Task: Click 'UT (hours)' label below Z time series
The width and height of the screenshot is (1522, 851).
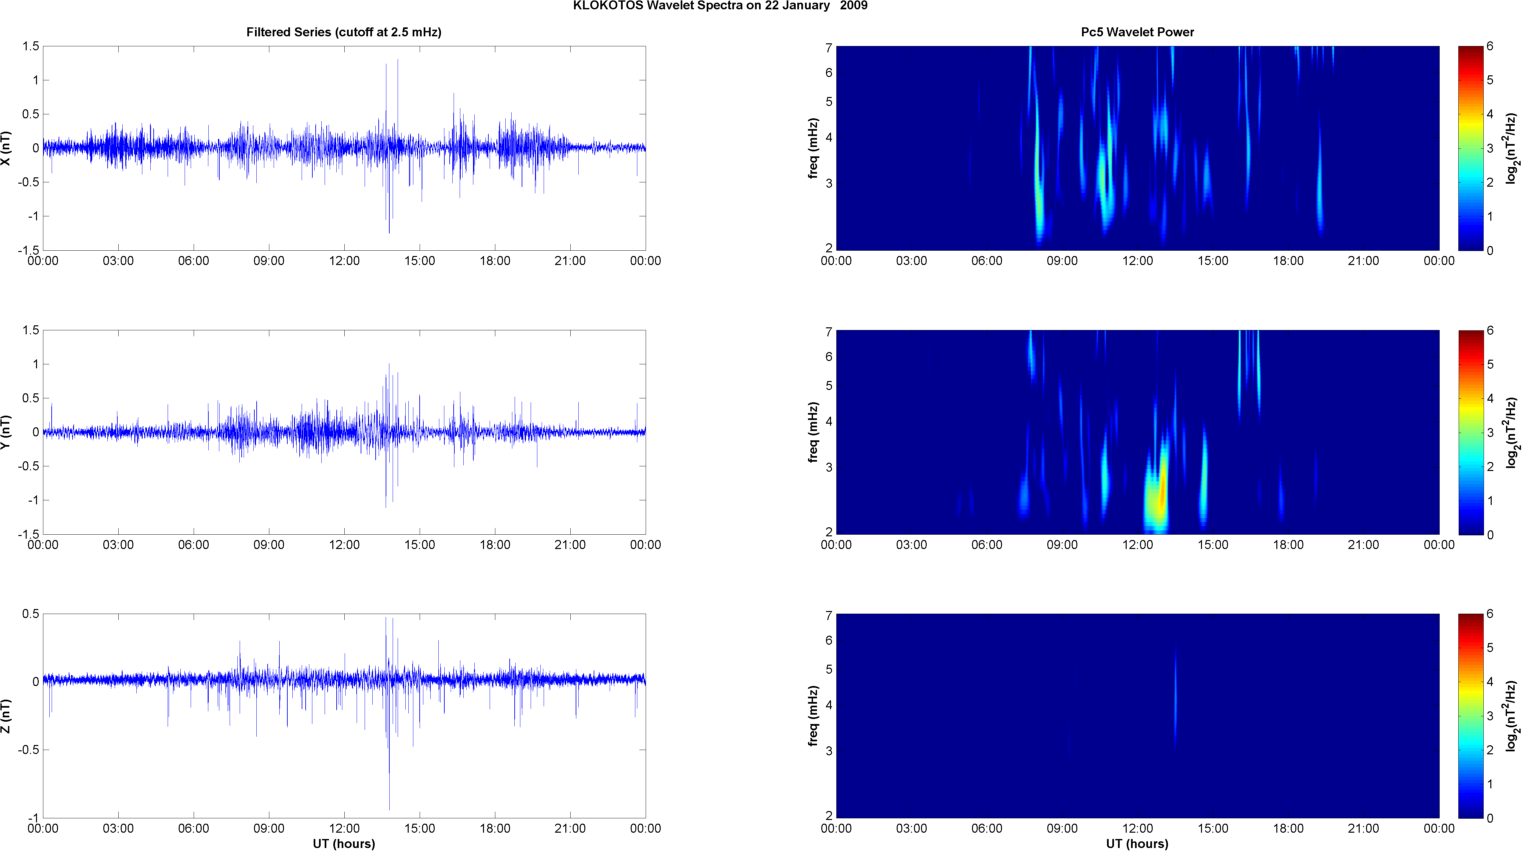Action: [x=344, y=844]
